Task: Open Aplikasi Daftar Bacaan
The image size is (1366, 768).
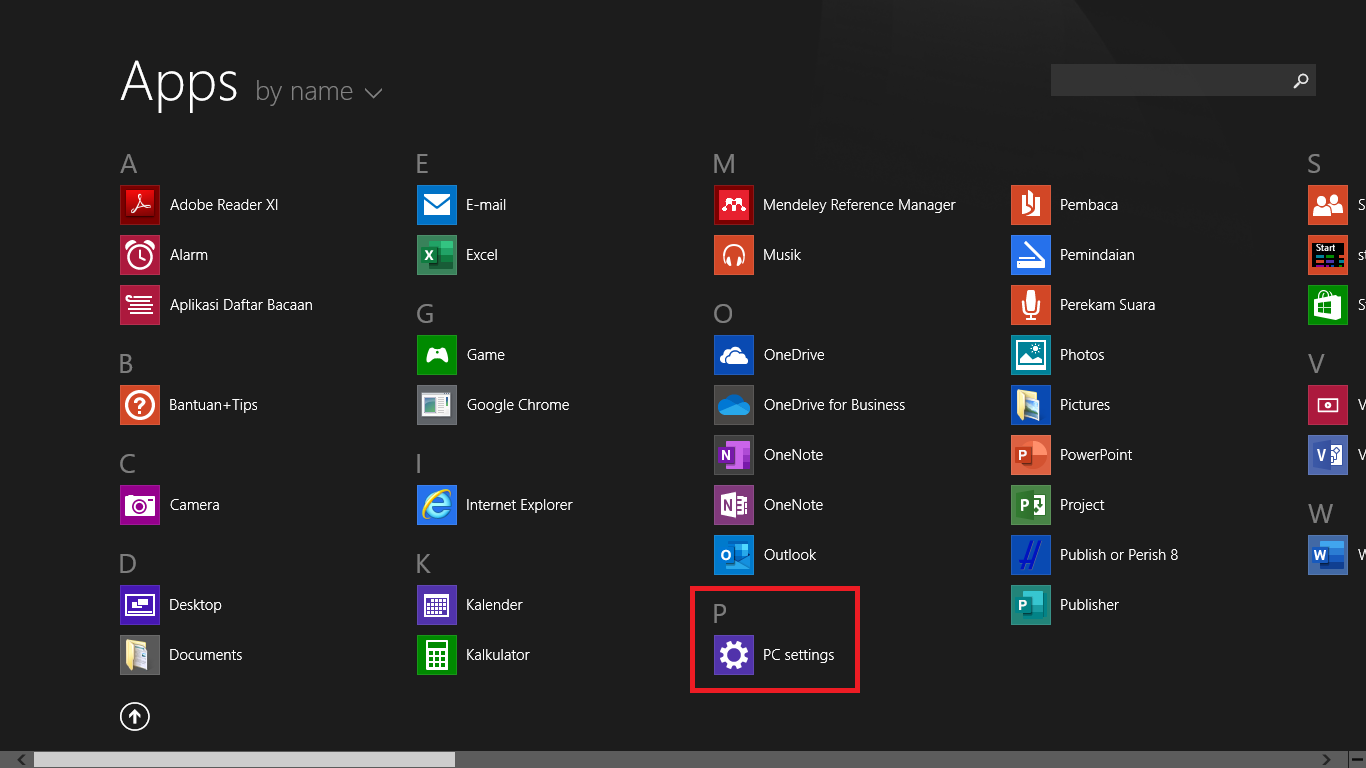Action: coord(216,305)
